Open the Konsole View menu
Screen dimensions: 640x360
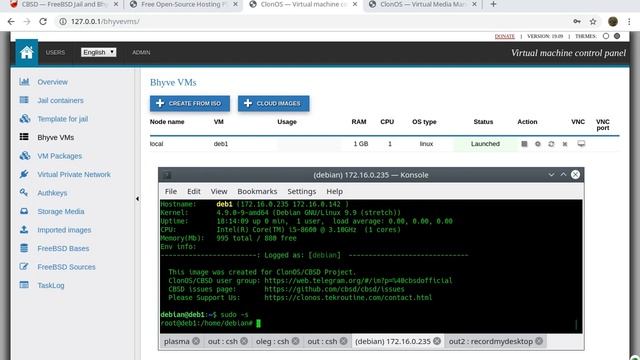(219, 191)
